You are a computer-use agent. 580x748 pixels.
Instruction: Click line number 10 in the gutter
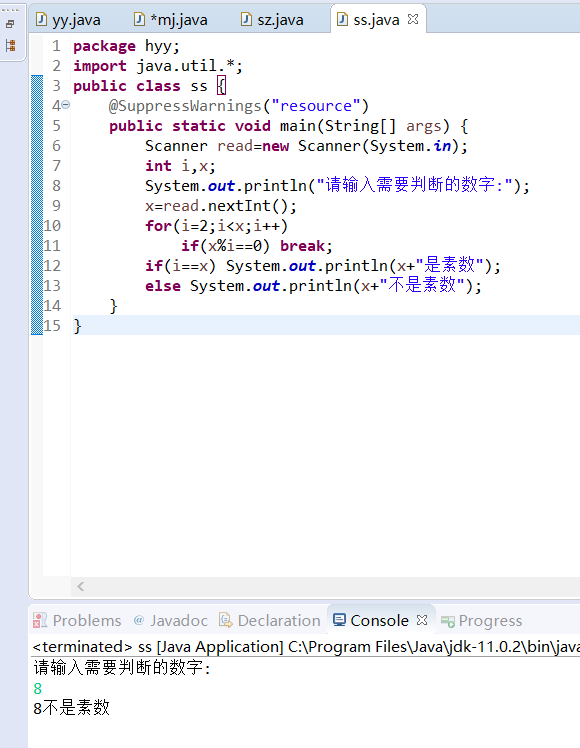(x=52, y=226)
